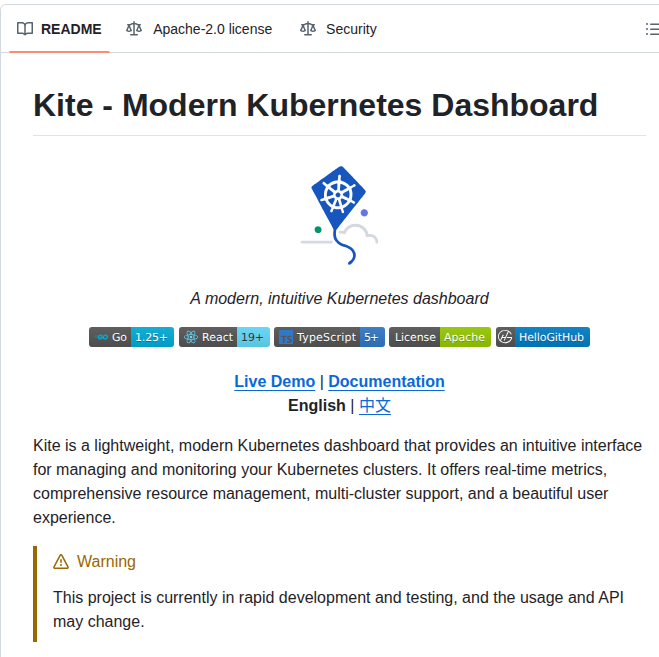Click the scale icon beside Apache-2.0 license
This screenshot has width=659, height=657.
[134, 29]
